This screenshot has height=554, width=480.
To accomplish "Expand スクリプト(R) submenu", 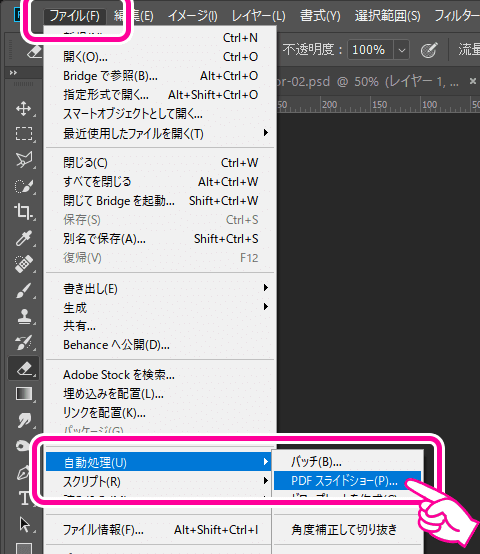I will click(159, 481).
